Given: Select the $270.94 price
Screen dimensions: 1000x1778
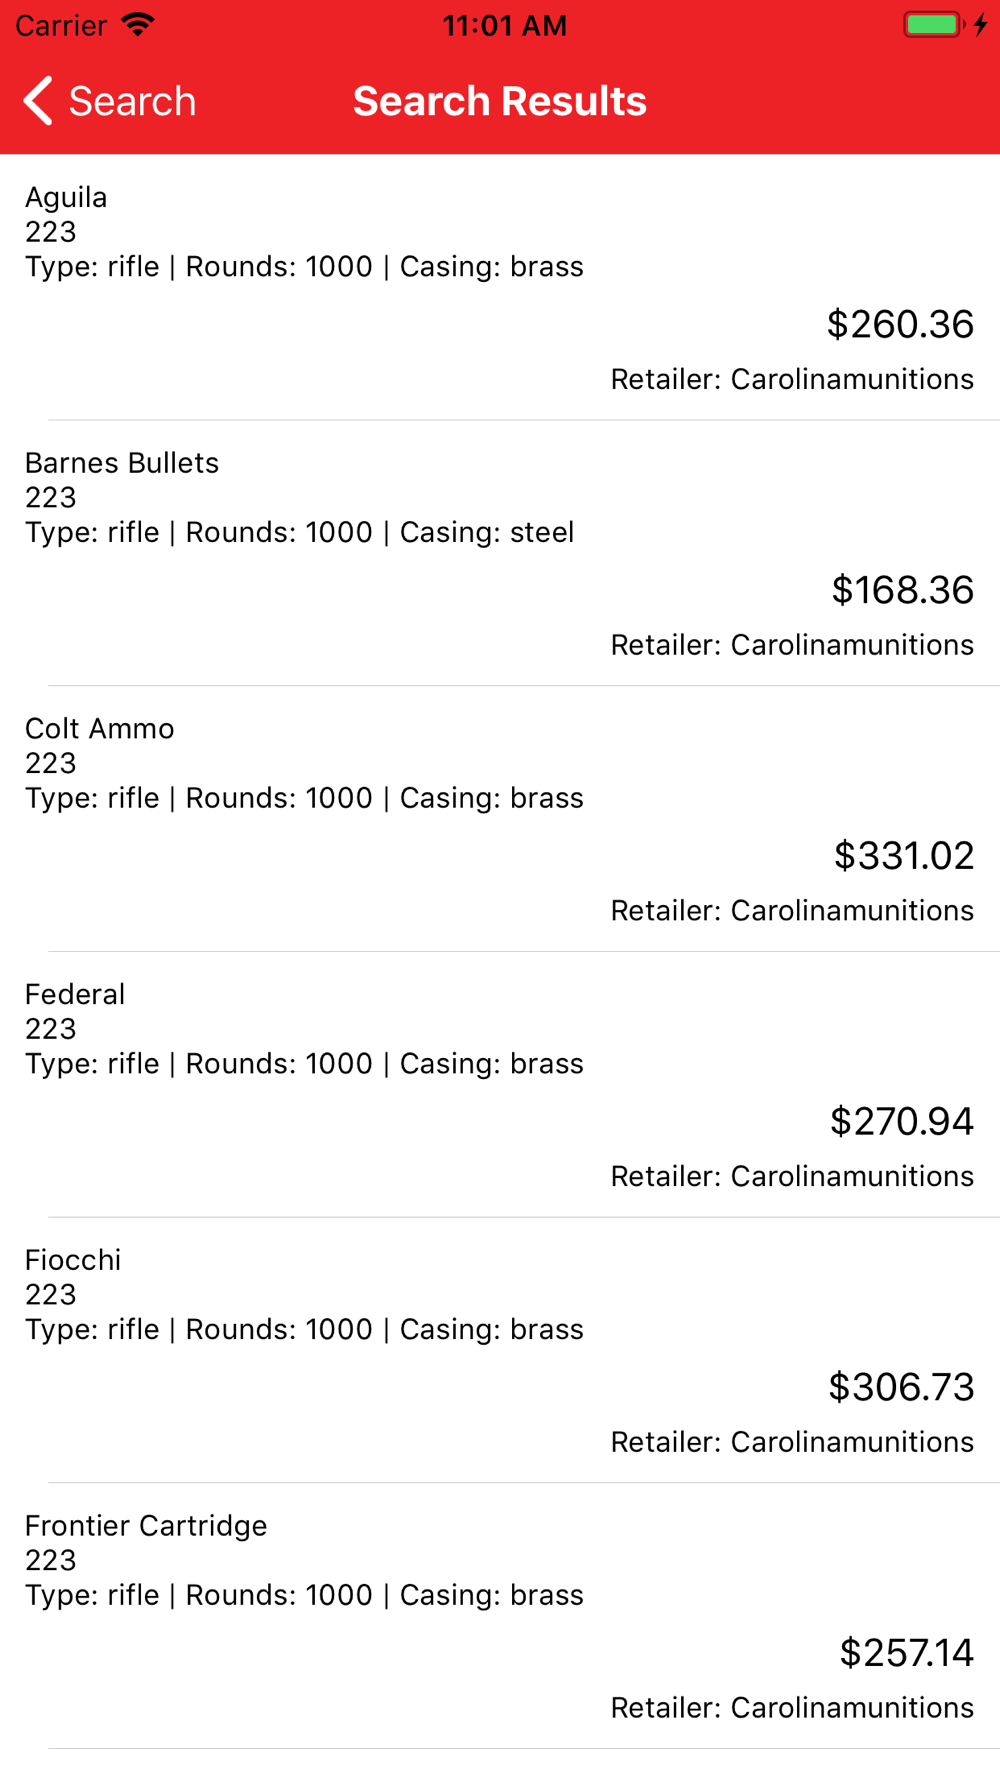Looking at the screenshot, I should [902, 1121].
